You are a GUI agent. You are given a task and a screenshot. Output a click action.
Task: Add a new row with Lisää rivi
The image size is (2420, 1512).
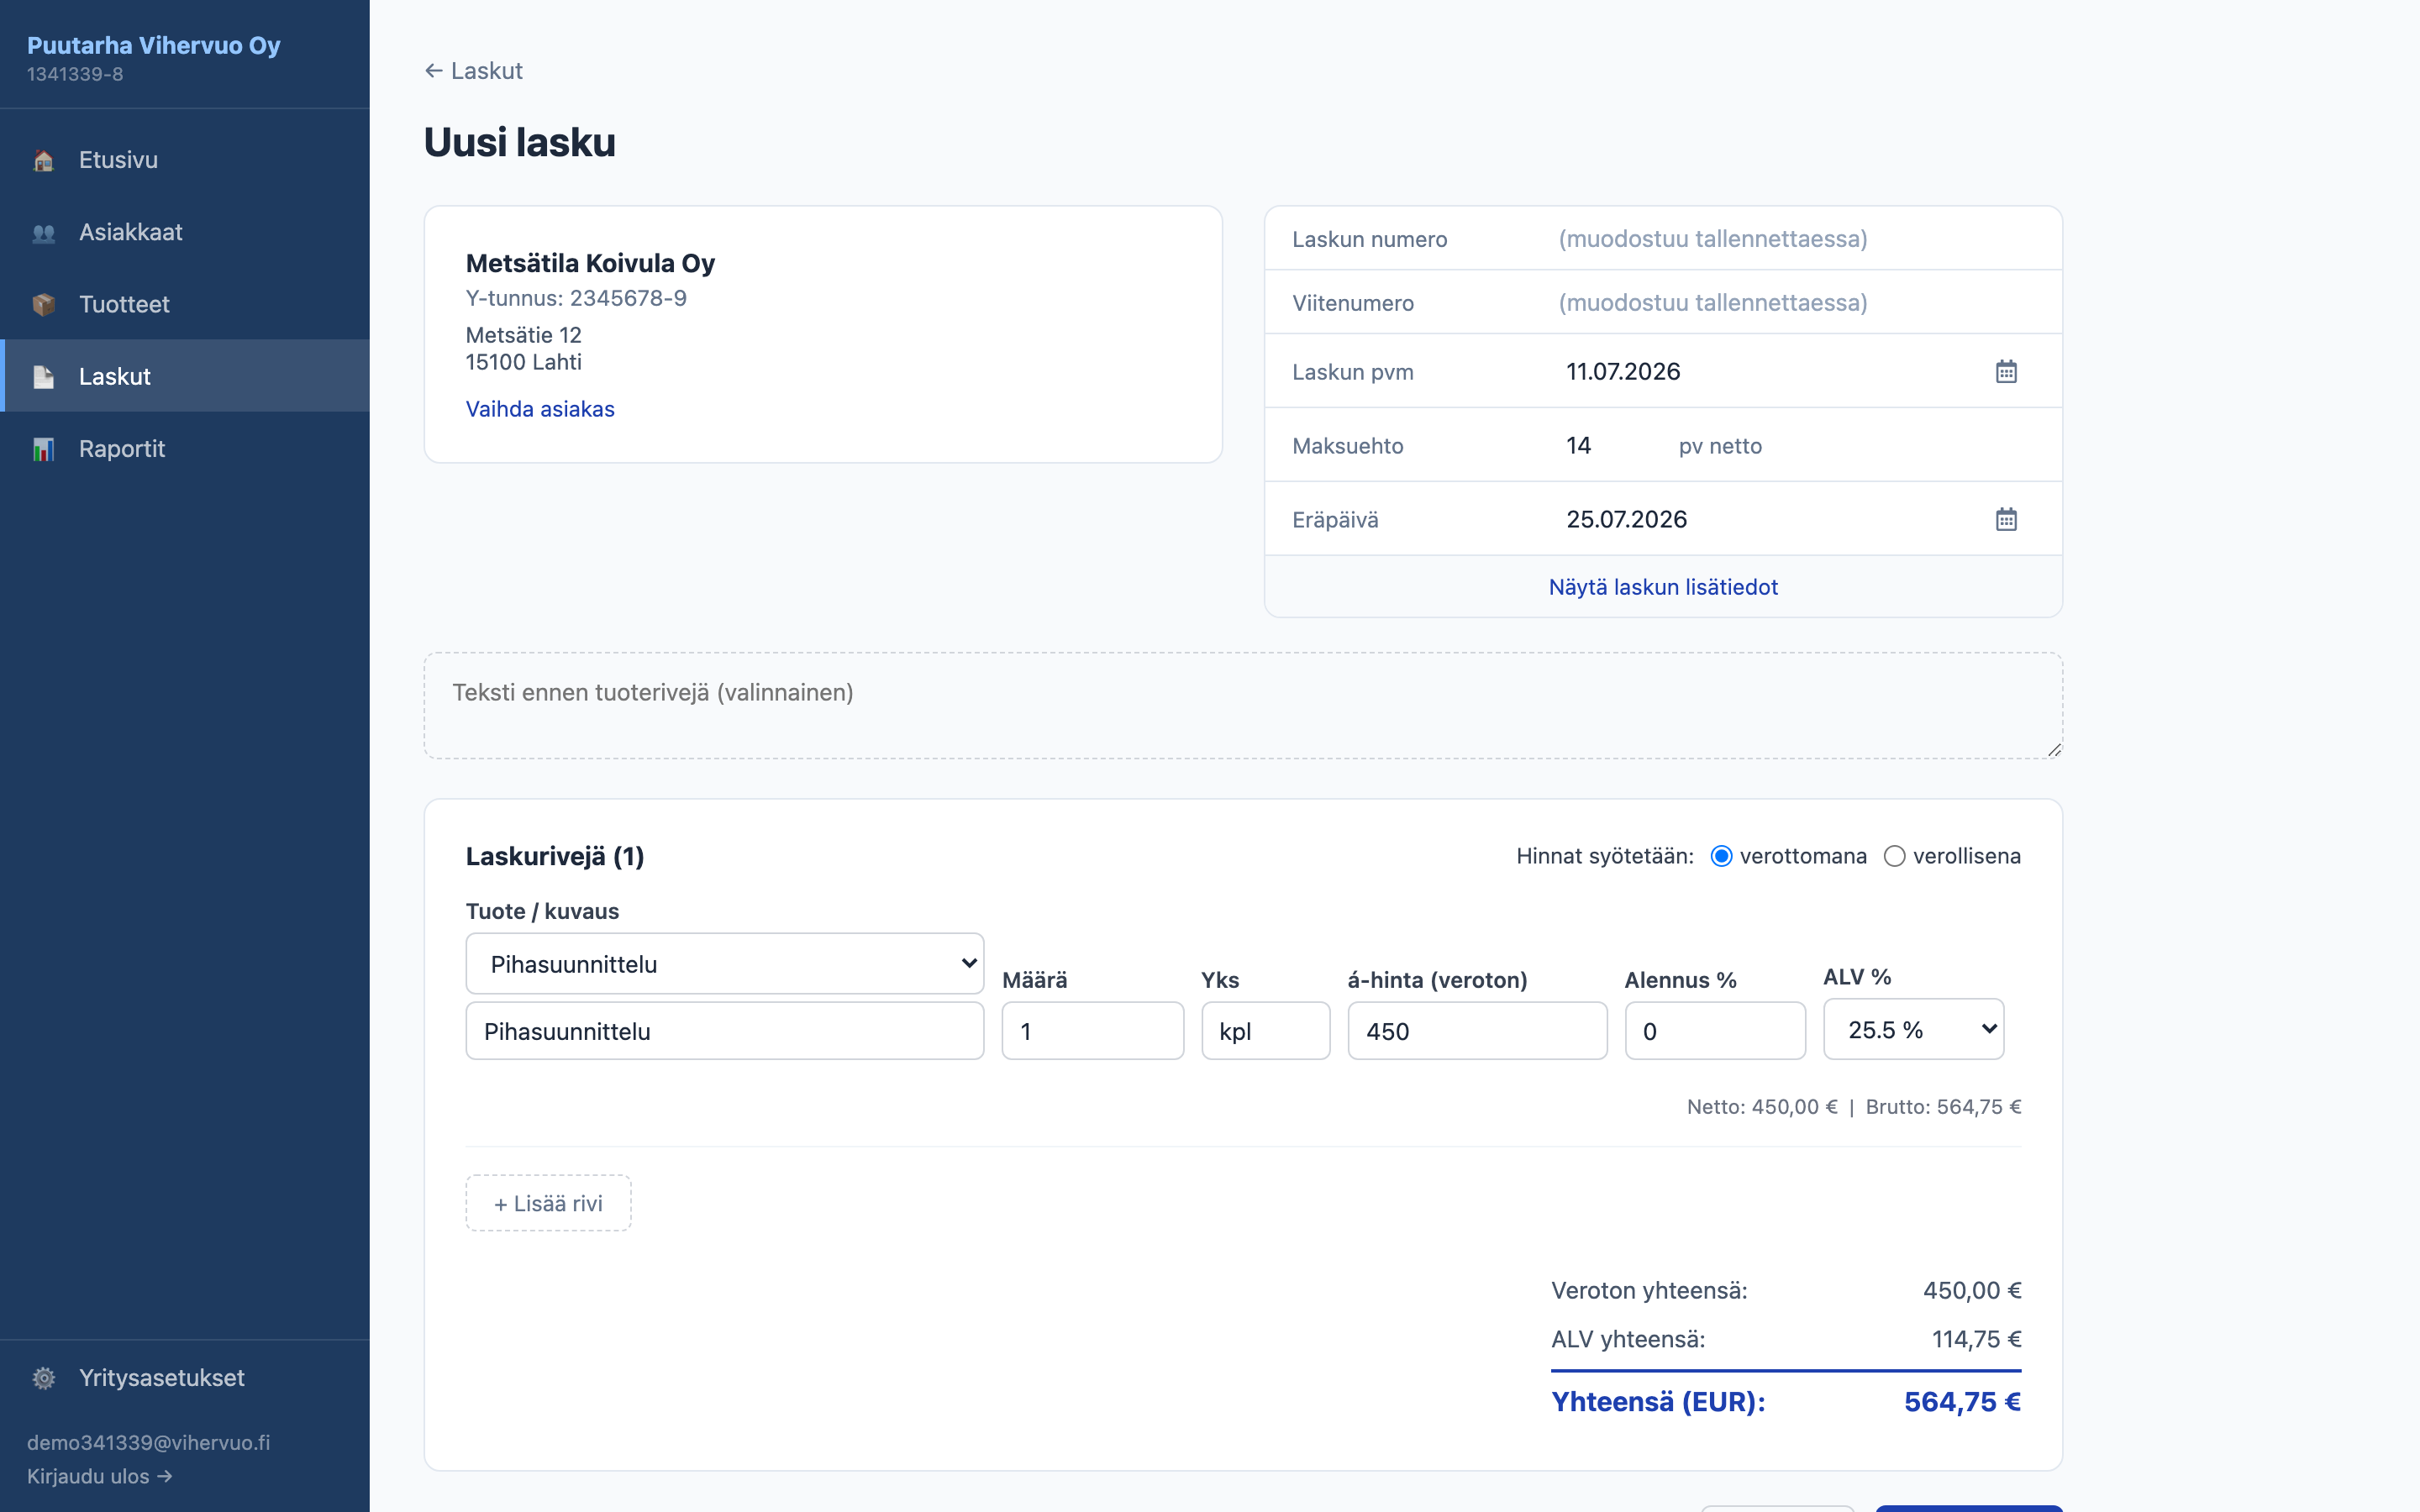[x=548, y=1203]
